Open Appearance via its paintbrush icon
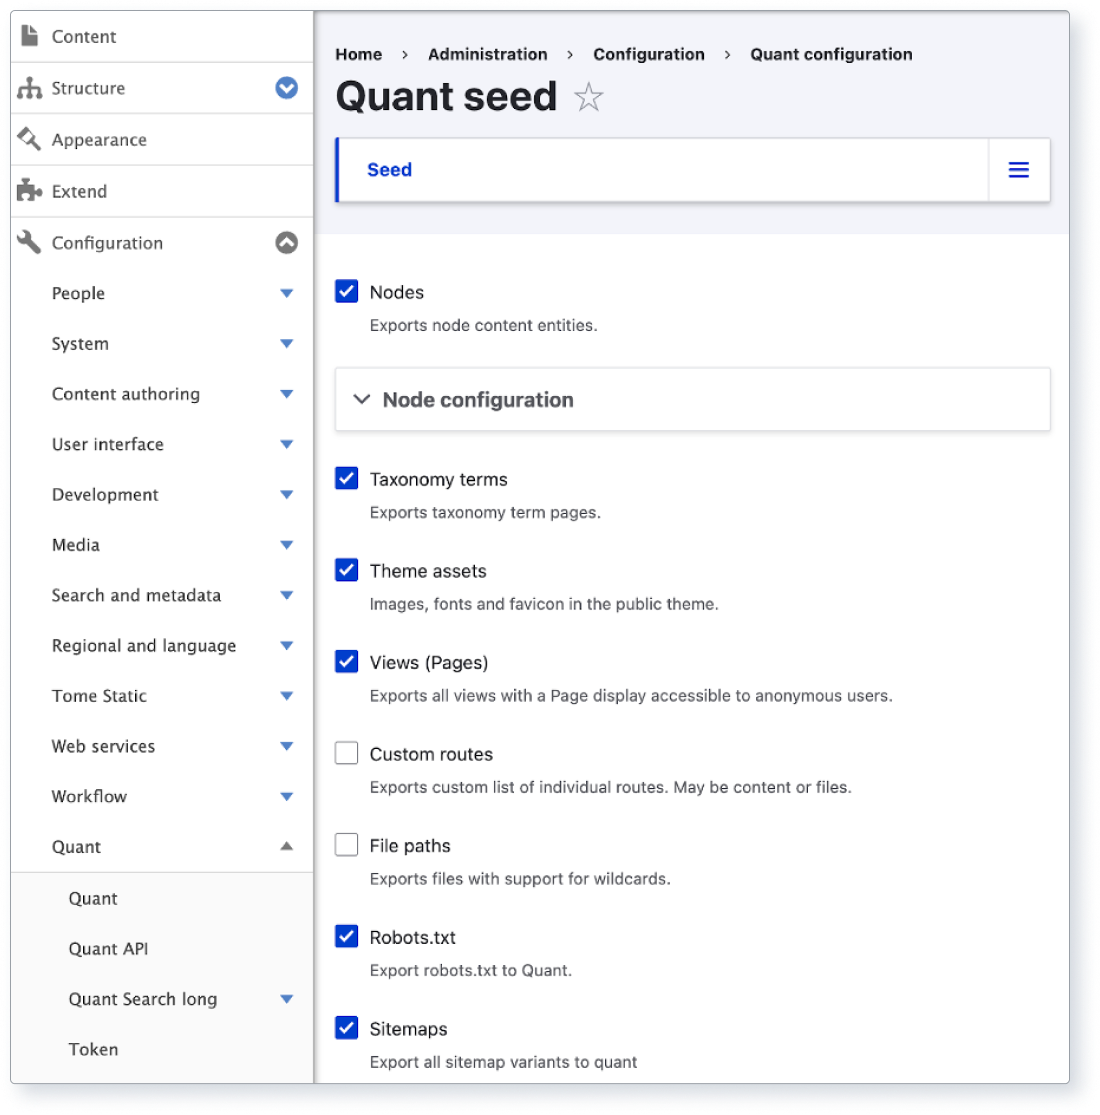1100x1115 pixels. [28, 139]
